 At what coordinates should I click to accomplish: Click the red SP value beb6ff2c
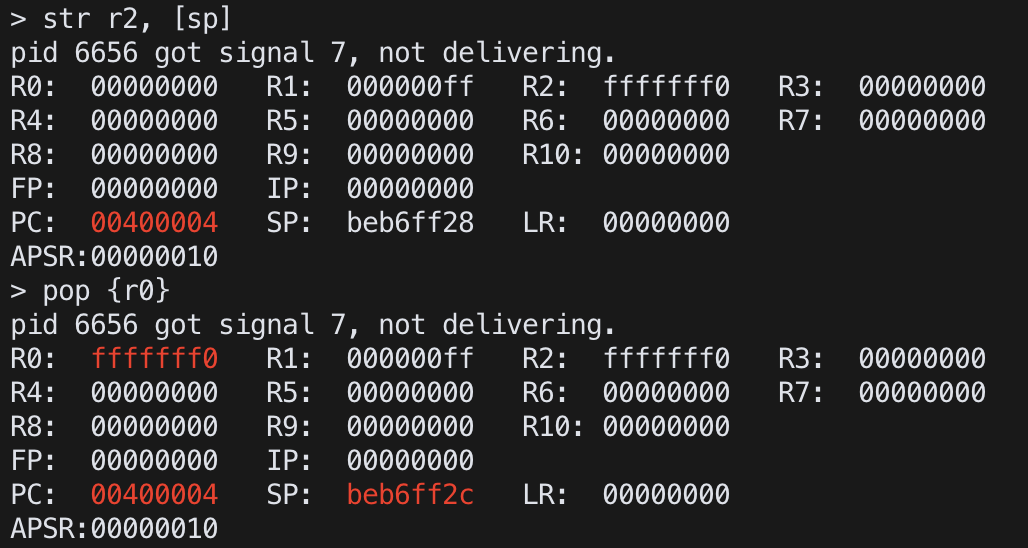coord(410,494)
